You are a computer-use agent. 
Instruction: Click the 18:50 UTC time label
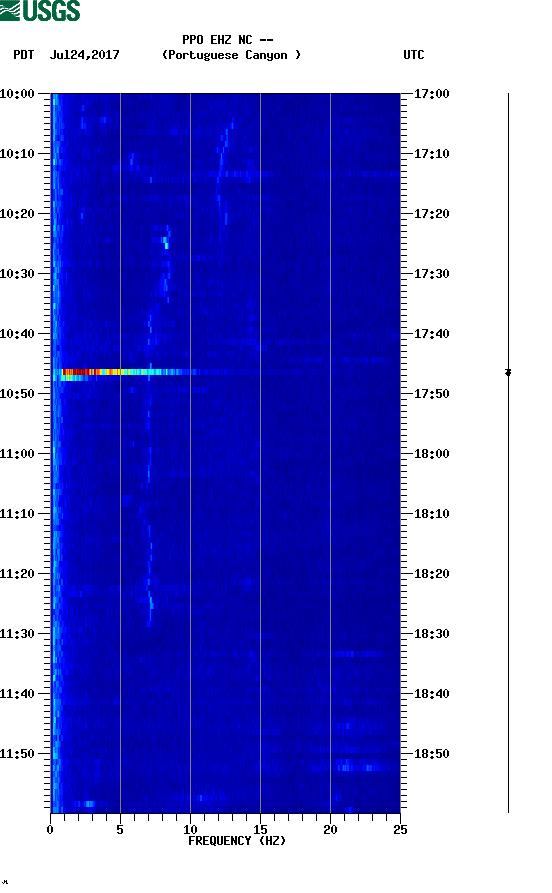(431, 753)
